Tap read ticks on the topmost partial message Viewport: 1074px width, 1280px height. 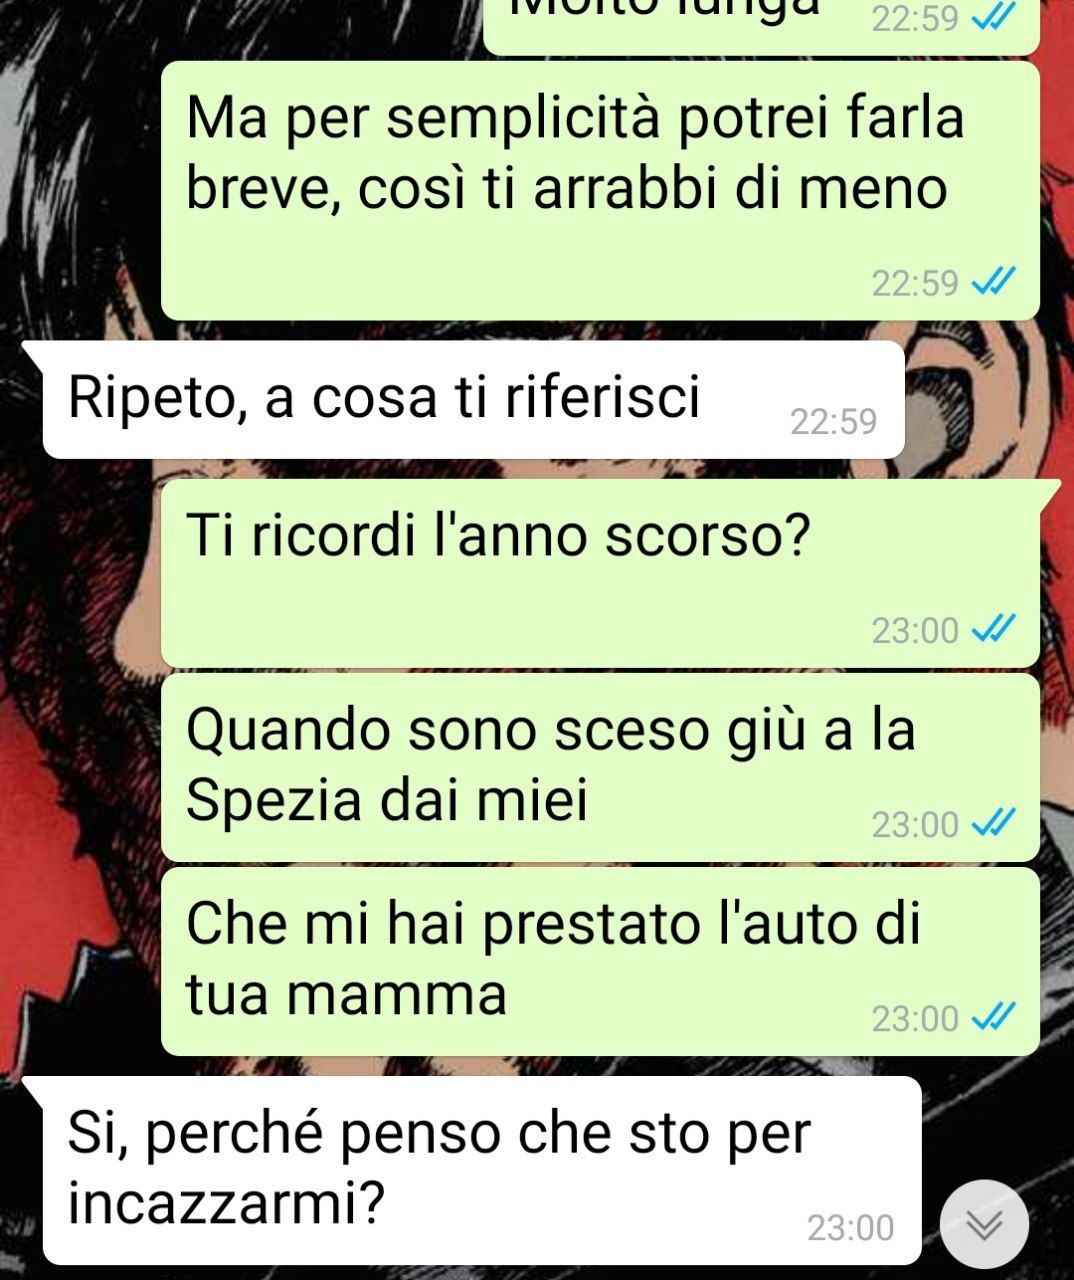994,17
